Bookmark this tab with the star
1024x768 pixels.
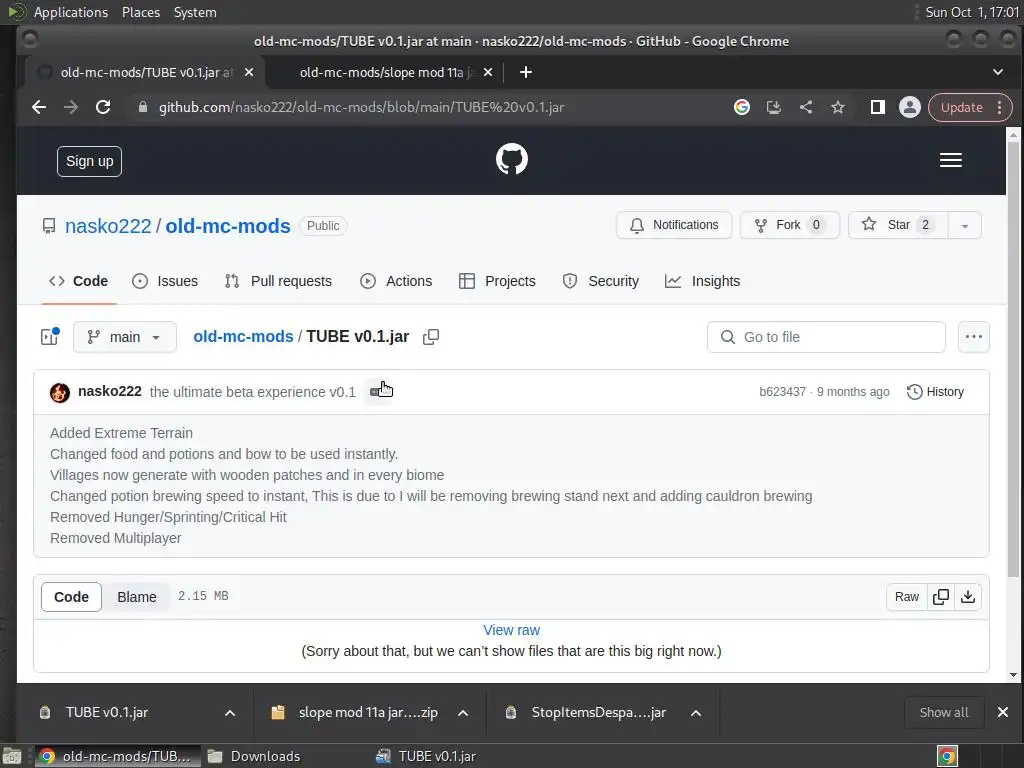838,107
